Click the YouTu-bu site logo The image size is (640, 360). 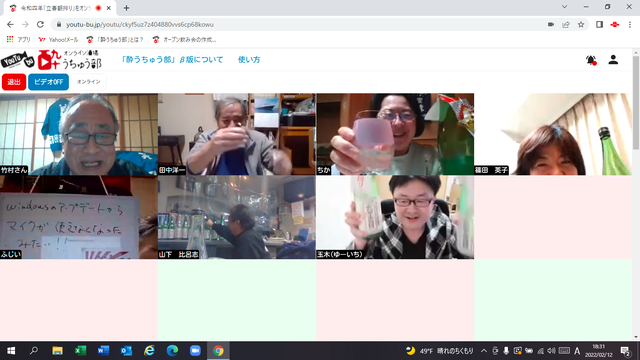coord(51,60)
